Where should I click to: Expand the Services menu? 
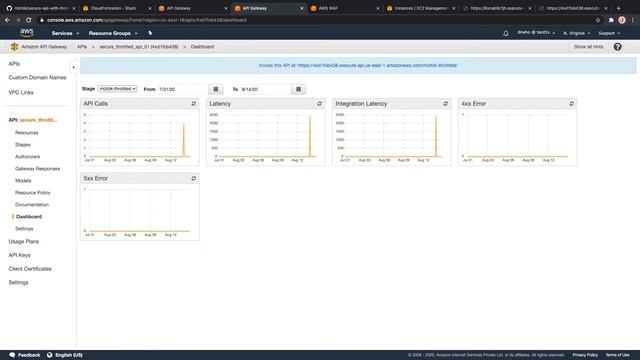65,33
